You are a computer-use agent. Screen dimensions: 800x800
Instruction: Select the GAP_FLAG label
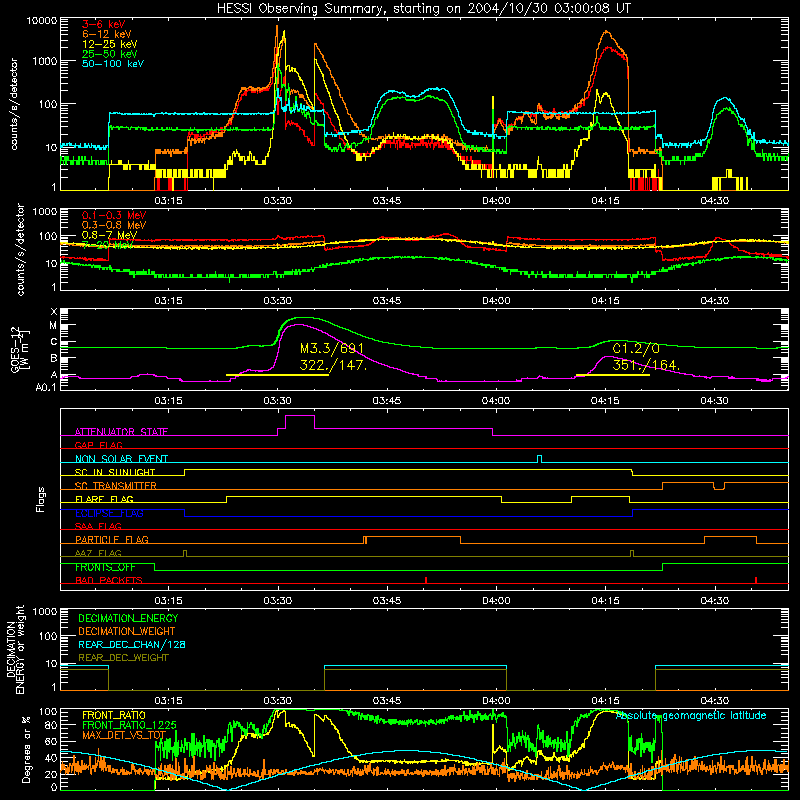tap(98, 445)
